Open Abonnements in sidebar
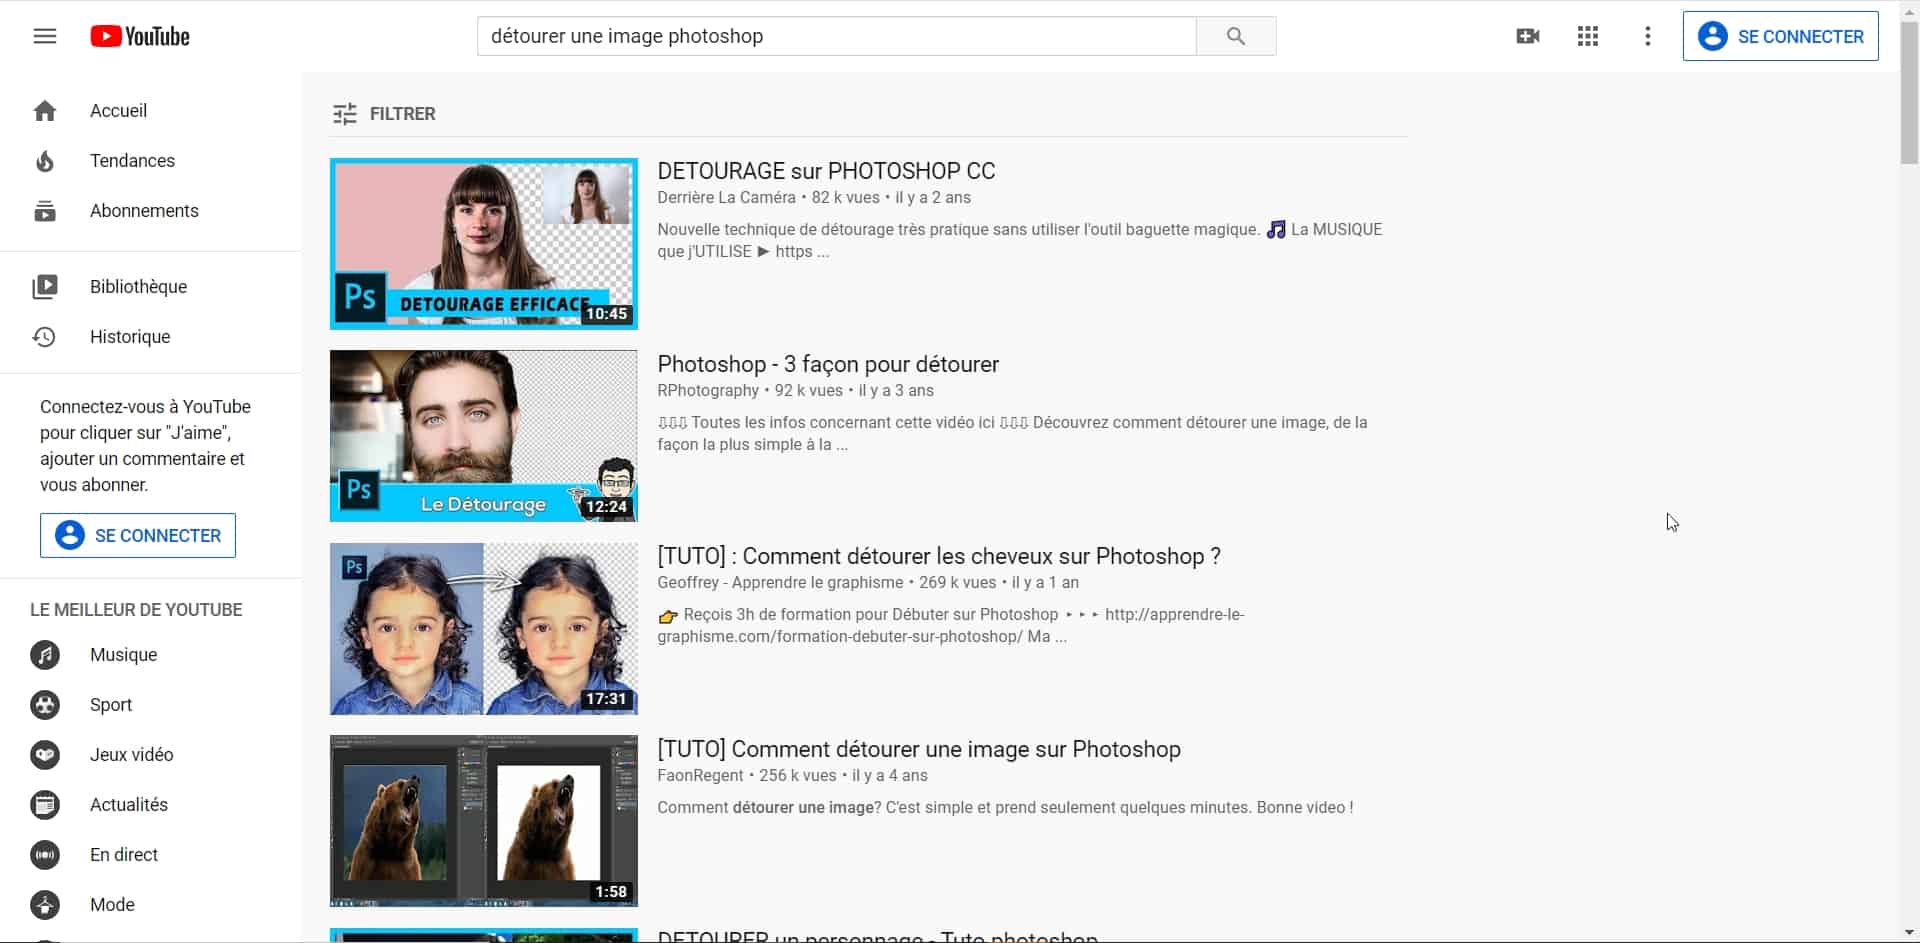Screen dimensions: 1920x943 (143, 211)
